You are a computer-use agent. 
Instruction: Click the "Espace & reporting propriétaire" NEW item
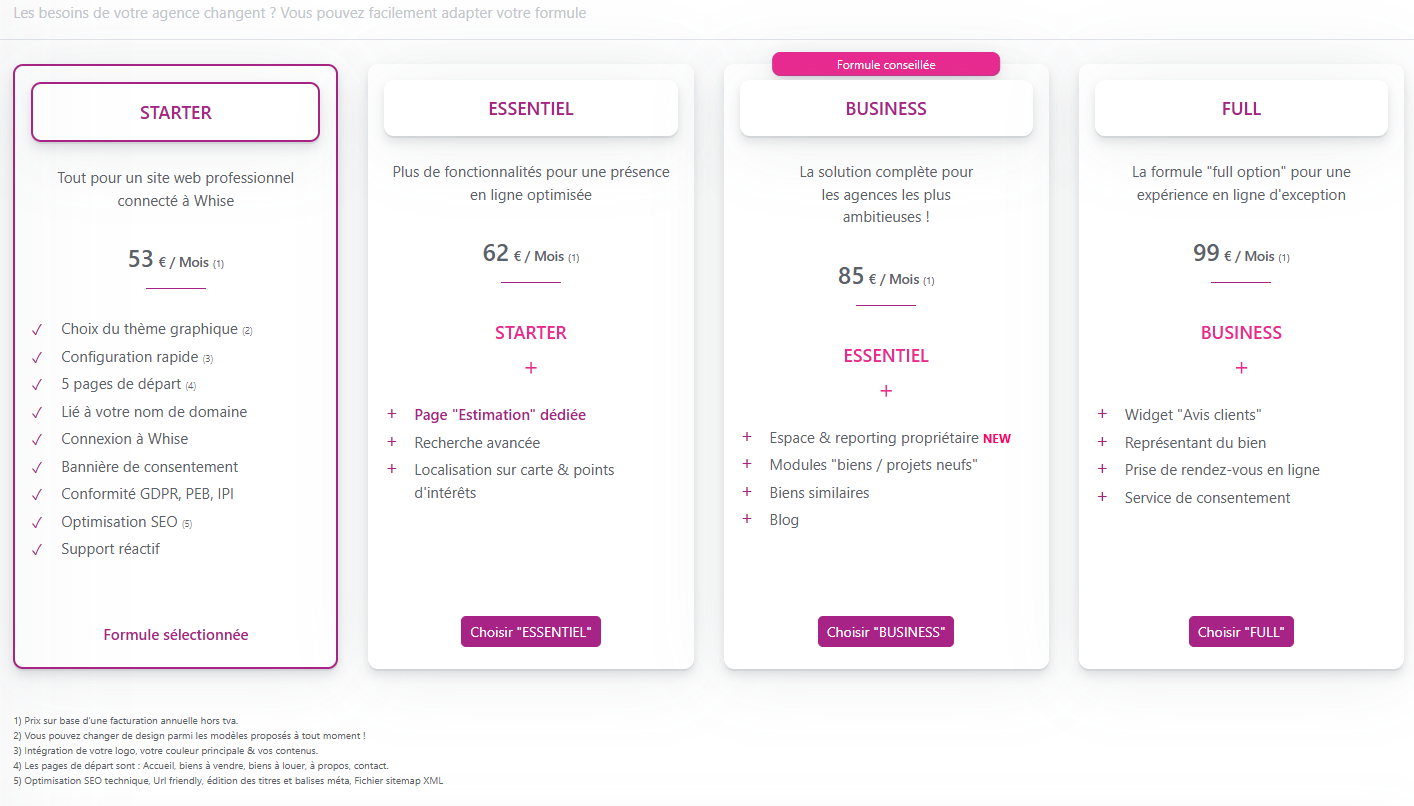(890, 438)
